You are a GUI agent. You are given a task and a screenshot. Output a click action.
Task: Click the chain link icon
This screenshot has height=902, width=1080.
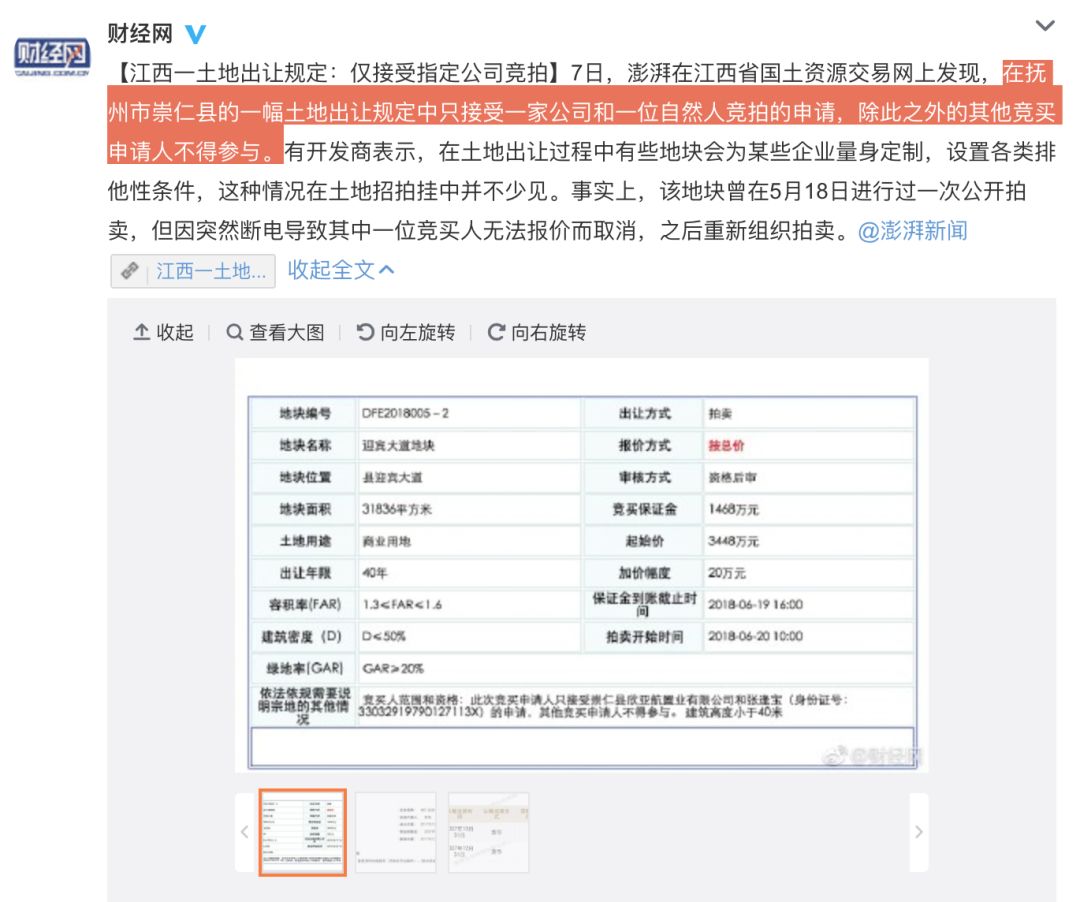[x=129, y=271]
